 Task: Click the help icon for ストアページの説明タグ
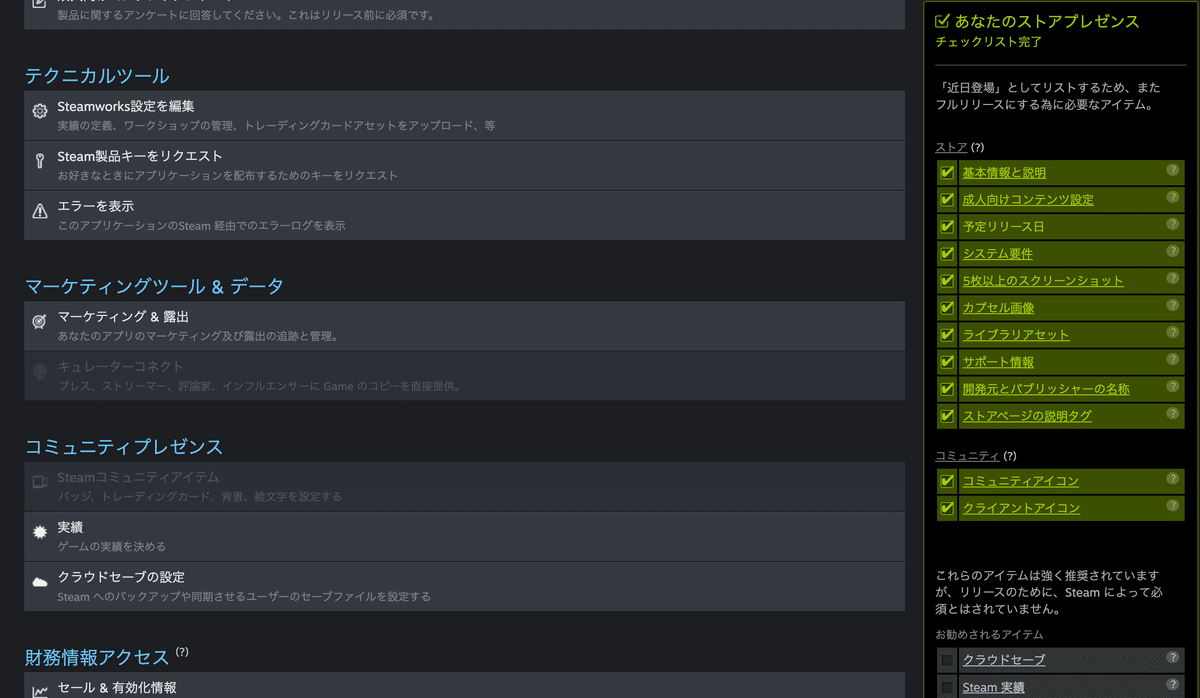click(1172, 413)
